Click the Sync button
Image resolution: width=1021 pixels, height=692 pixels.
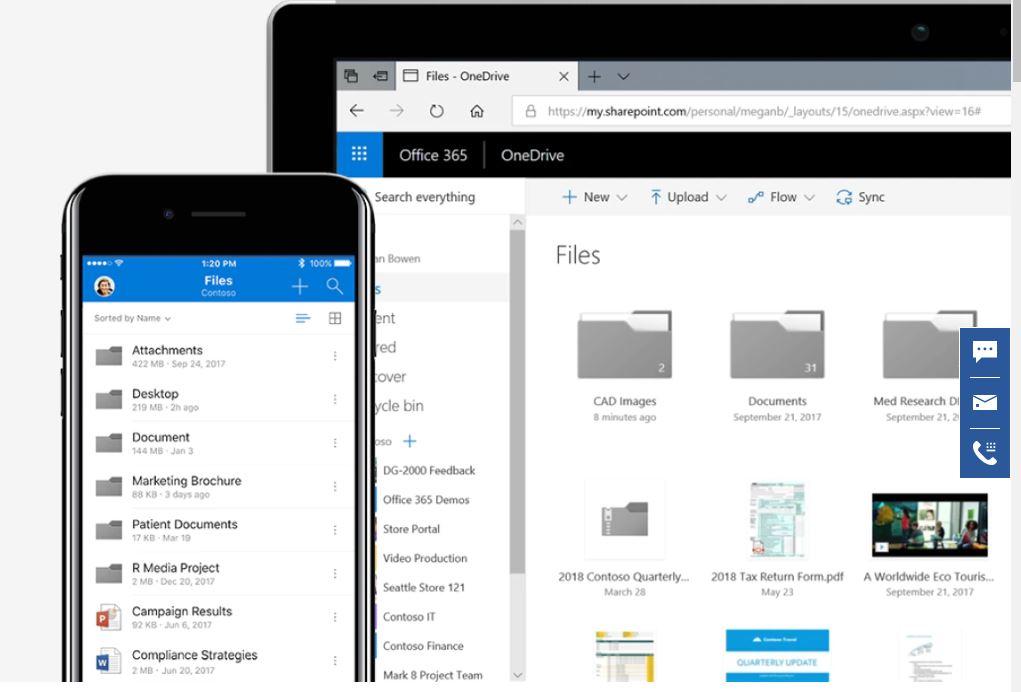(x=860, y=197)
